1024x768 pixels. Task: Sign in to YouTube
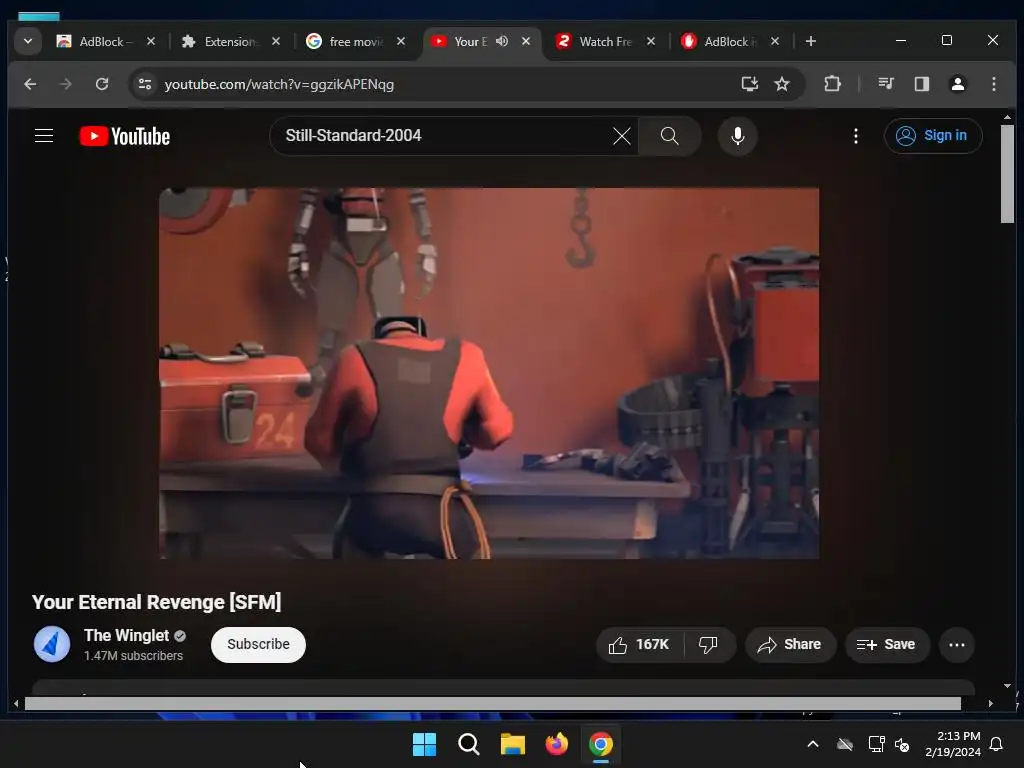933,136
